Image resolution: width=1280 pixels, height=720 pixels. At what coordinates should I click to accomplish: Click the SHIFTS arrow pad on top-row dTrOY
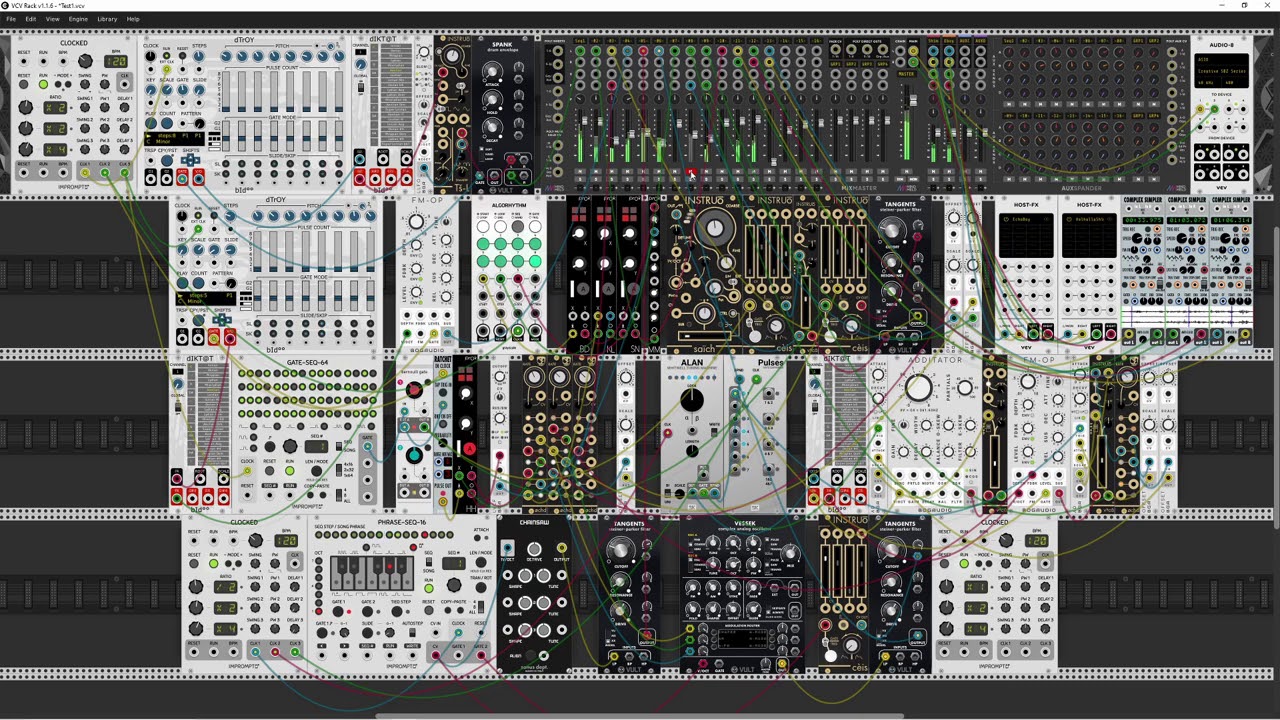tap(190, 159)
